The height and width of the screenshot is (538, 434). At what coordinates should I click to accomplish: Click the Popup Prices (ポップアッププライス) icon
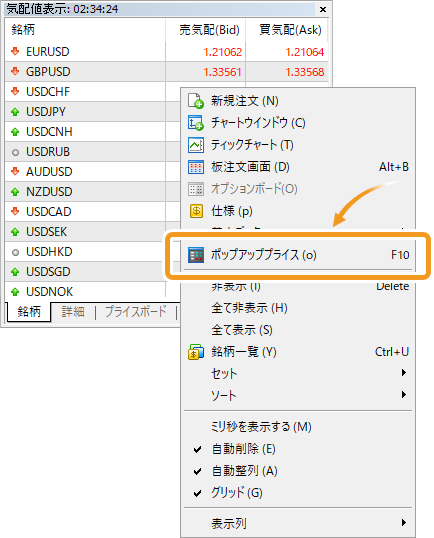pos(196,255)
